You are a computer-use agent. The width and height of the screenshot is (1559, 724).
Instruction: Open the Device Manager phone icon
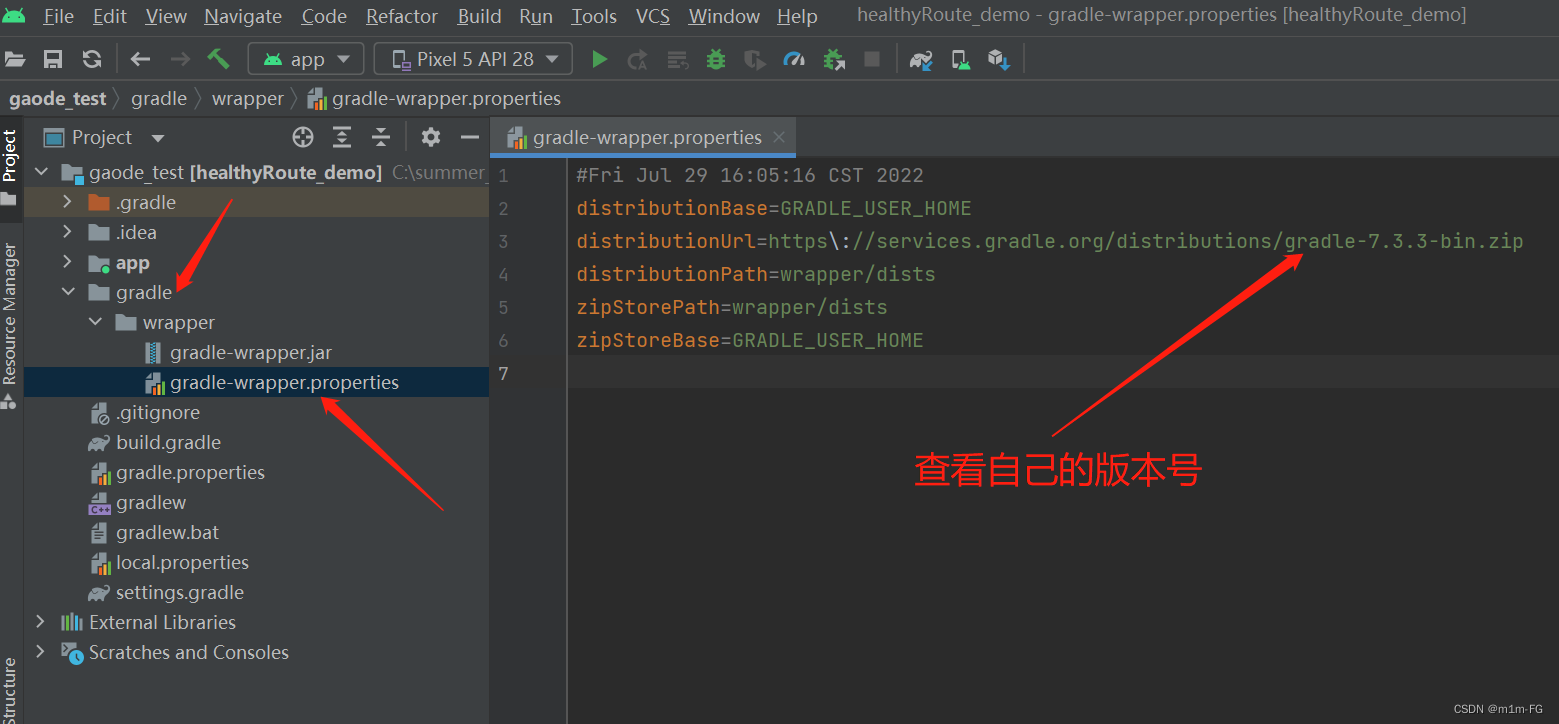(960, 59)
